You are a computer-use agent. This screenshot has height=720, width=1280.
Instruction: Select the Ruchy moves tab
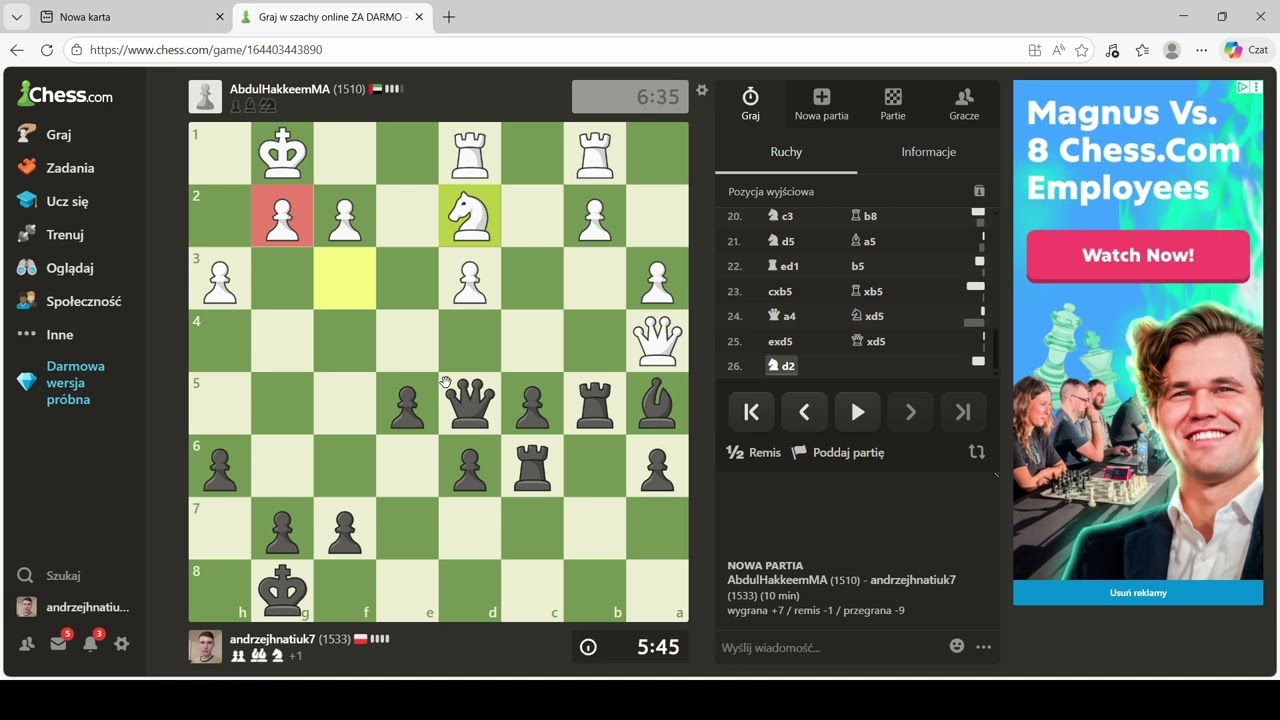[x=786, y=152]
